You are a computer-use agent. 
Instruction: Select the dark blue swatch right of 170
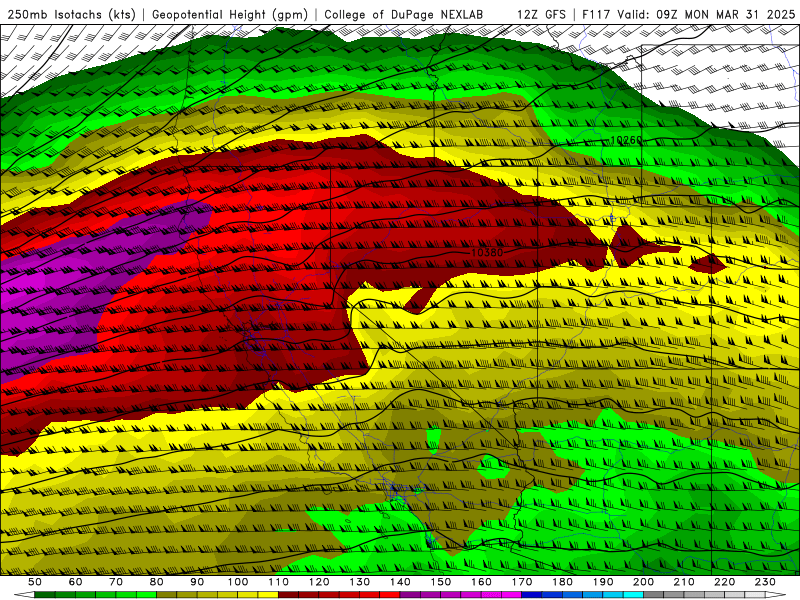[532, 595]
